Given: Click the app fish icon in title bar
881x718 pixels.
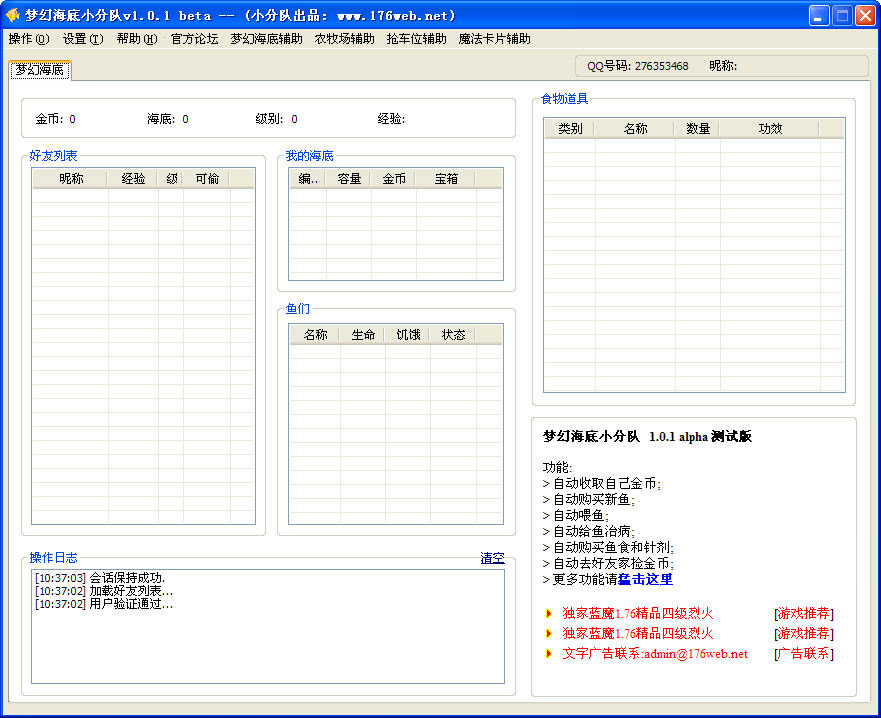Looking at the screenshot, I should [12, 15].
